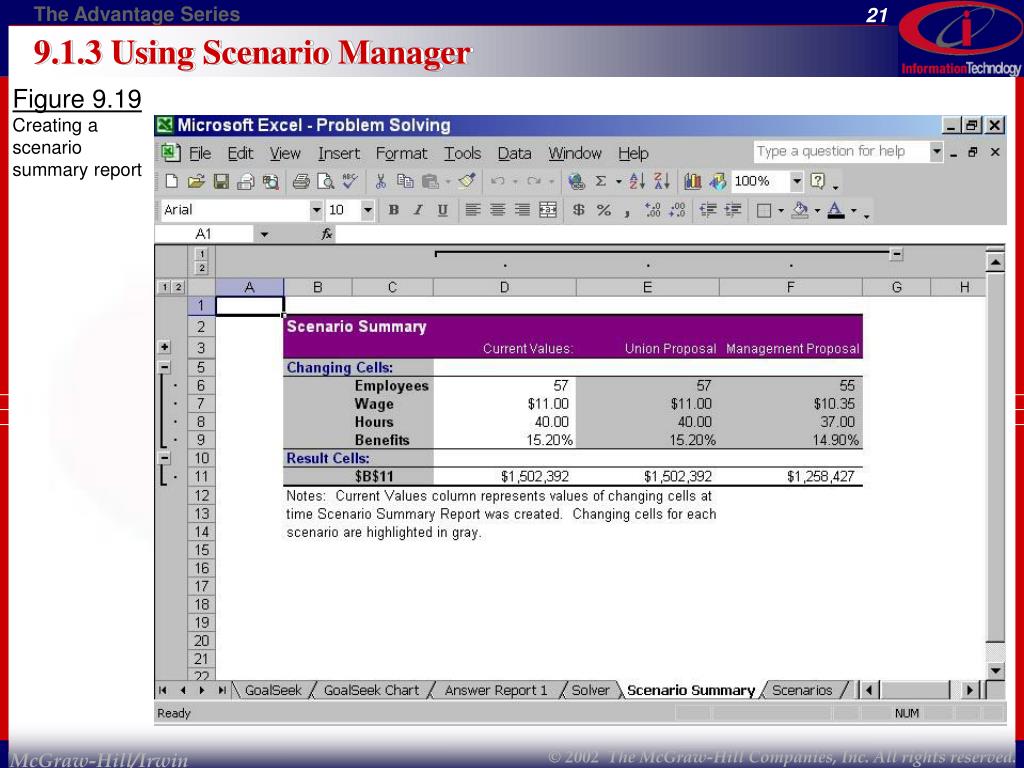This screenshot has width=1024, height=768.
Task: Open the Fill Color paint bucket
Action: [799, 210]
